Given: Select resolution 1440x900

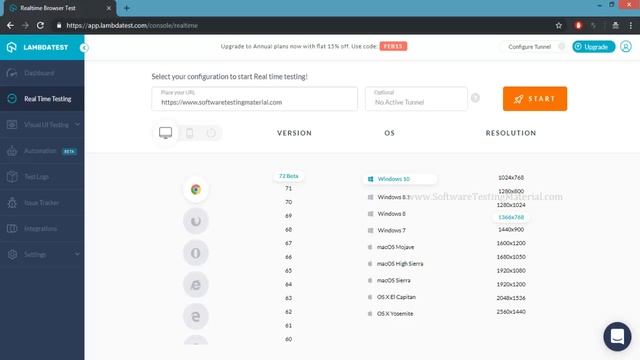Looking at the screenshot, I should pos(511,229).
